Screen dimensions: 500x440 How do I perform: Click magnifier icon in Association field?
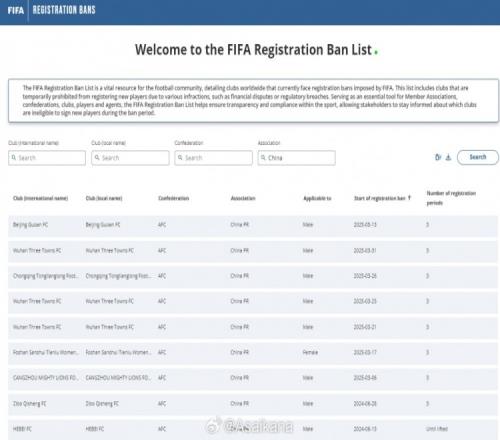click(263, 158)
